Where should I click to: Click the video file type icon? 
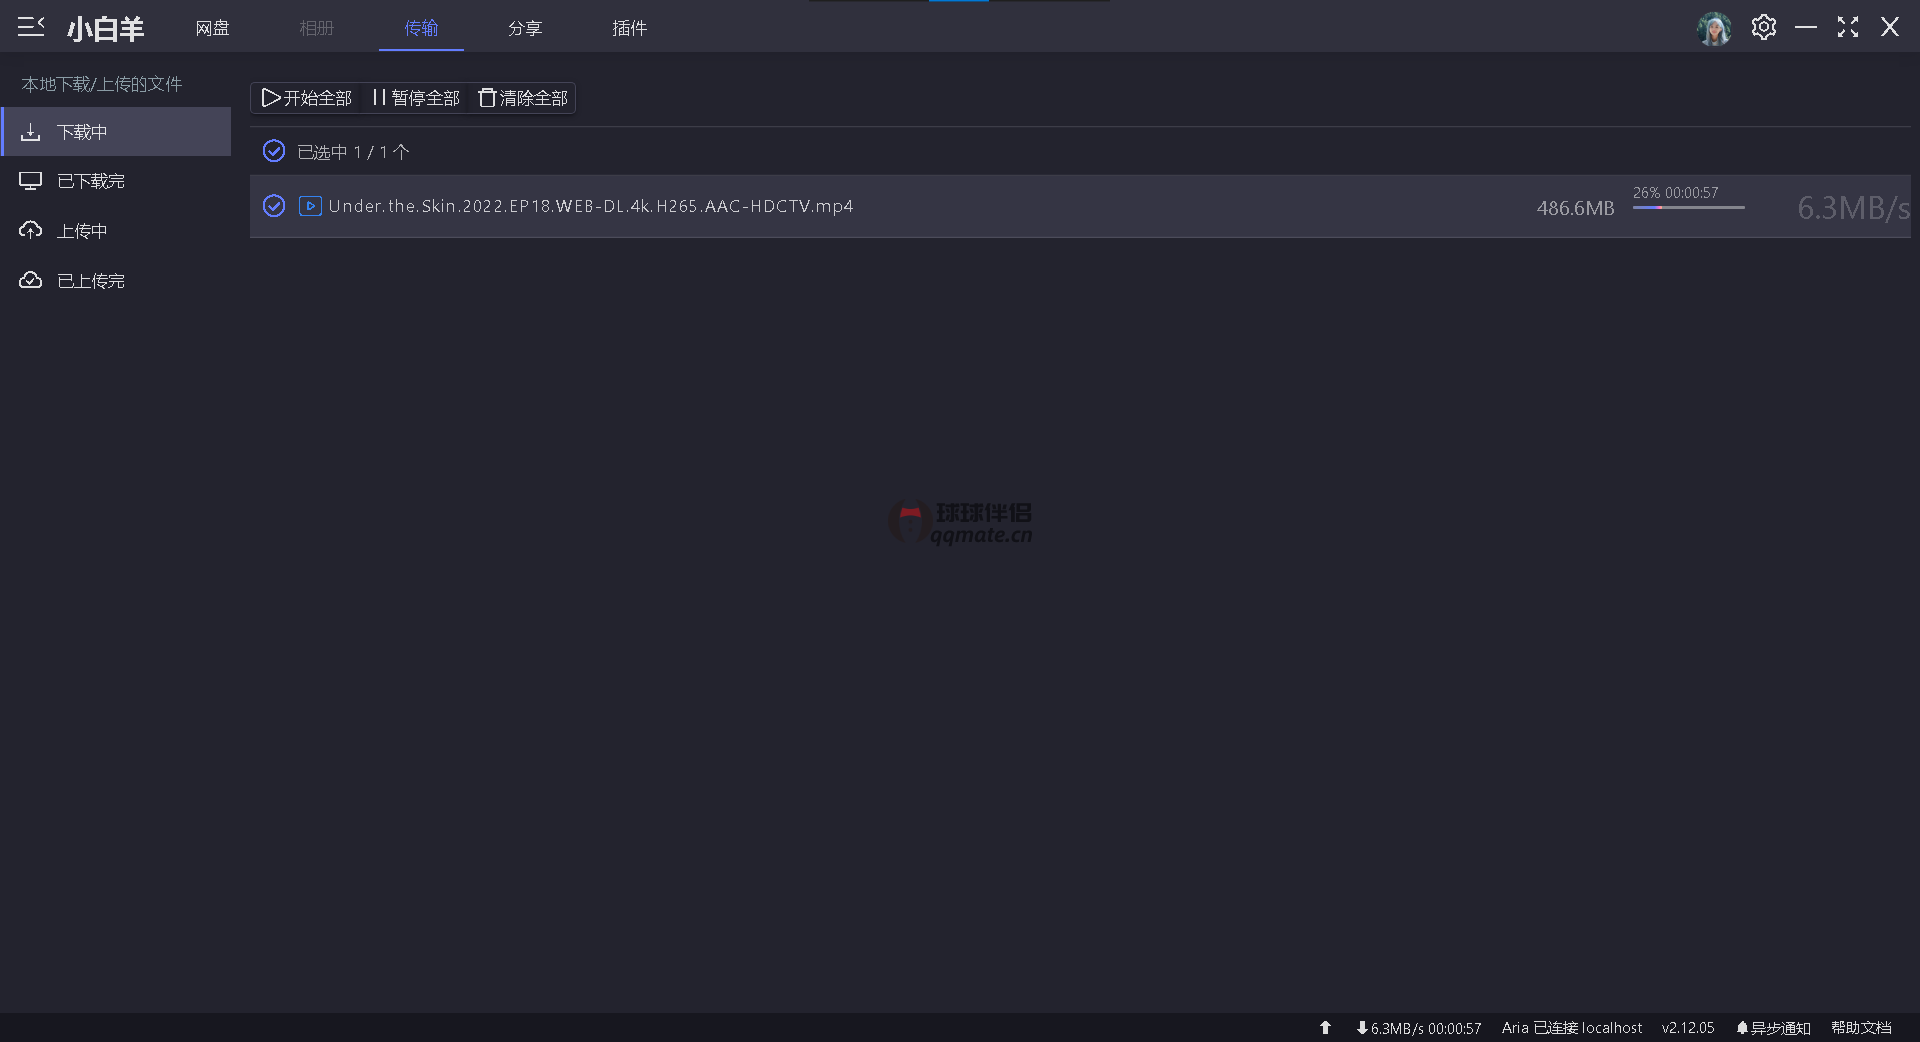(x=310, y=206)
